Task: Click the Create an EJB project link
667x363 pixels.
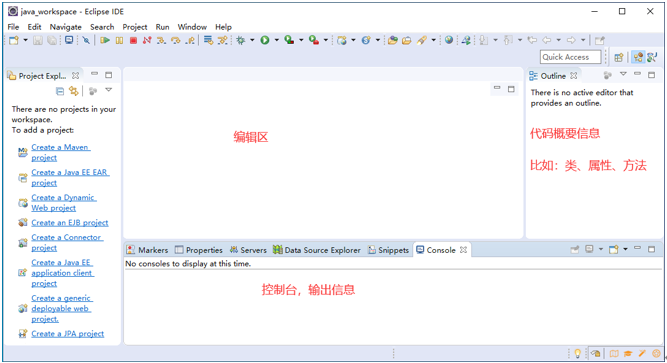Action: pyautogui.click(x=70, y=223)
